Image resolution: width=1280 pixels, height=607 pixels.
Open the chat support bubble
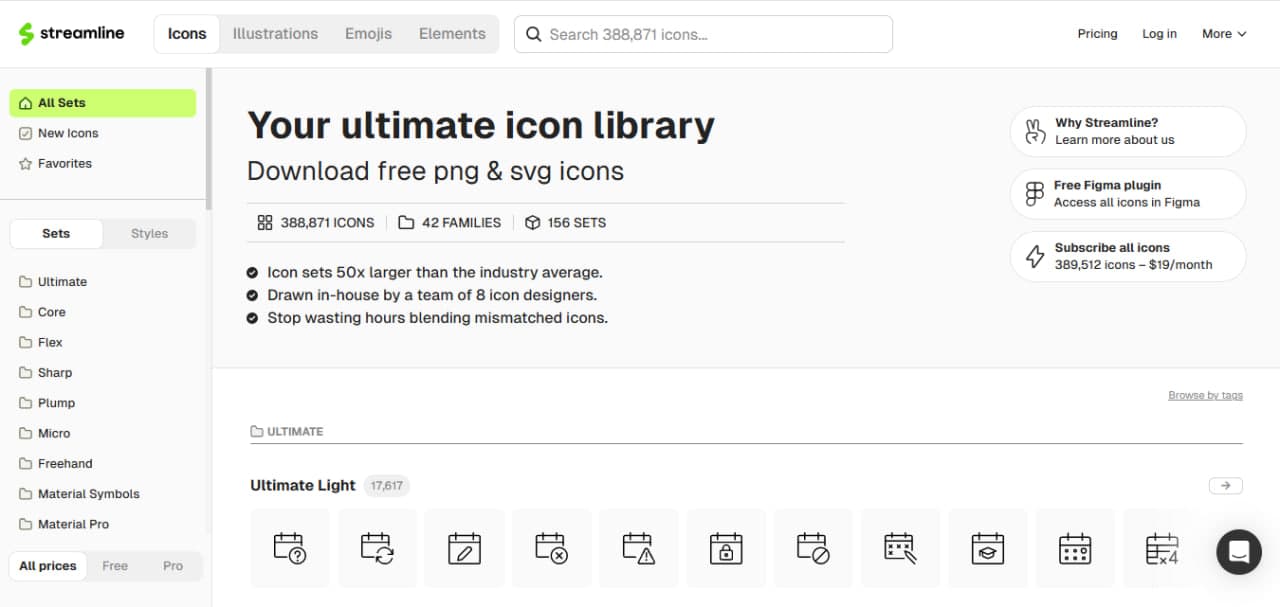(x=1239, y=552)
